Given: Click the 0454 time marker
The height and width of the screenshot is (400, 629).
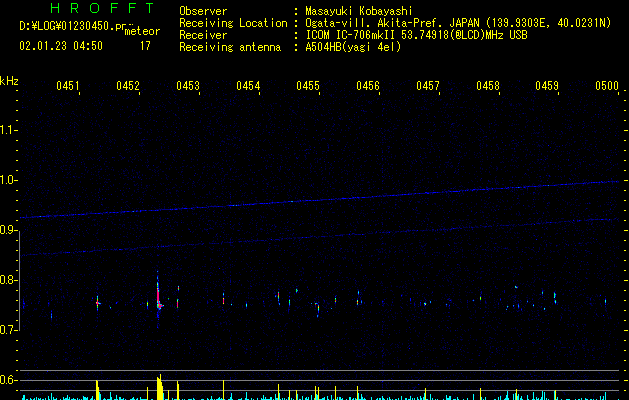Looking at the screenshot, I should [x=248, y=86].
